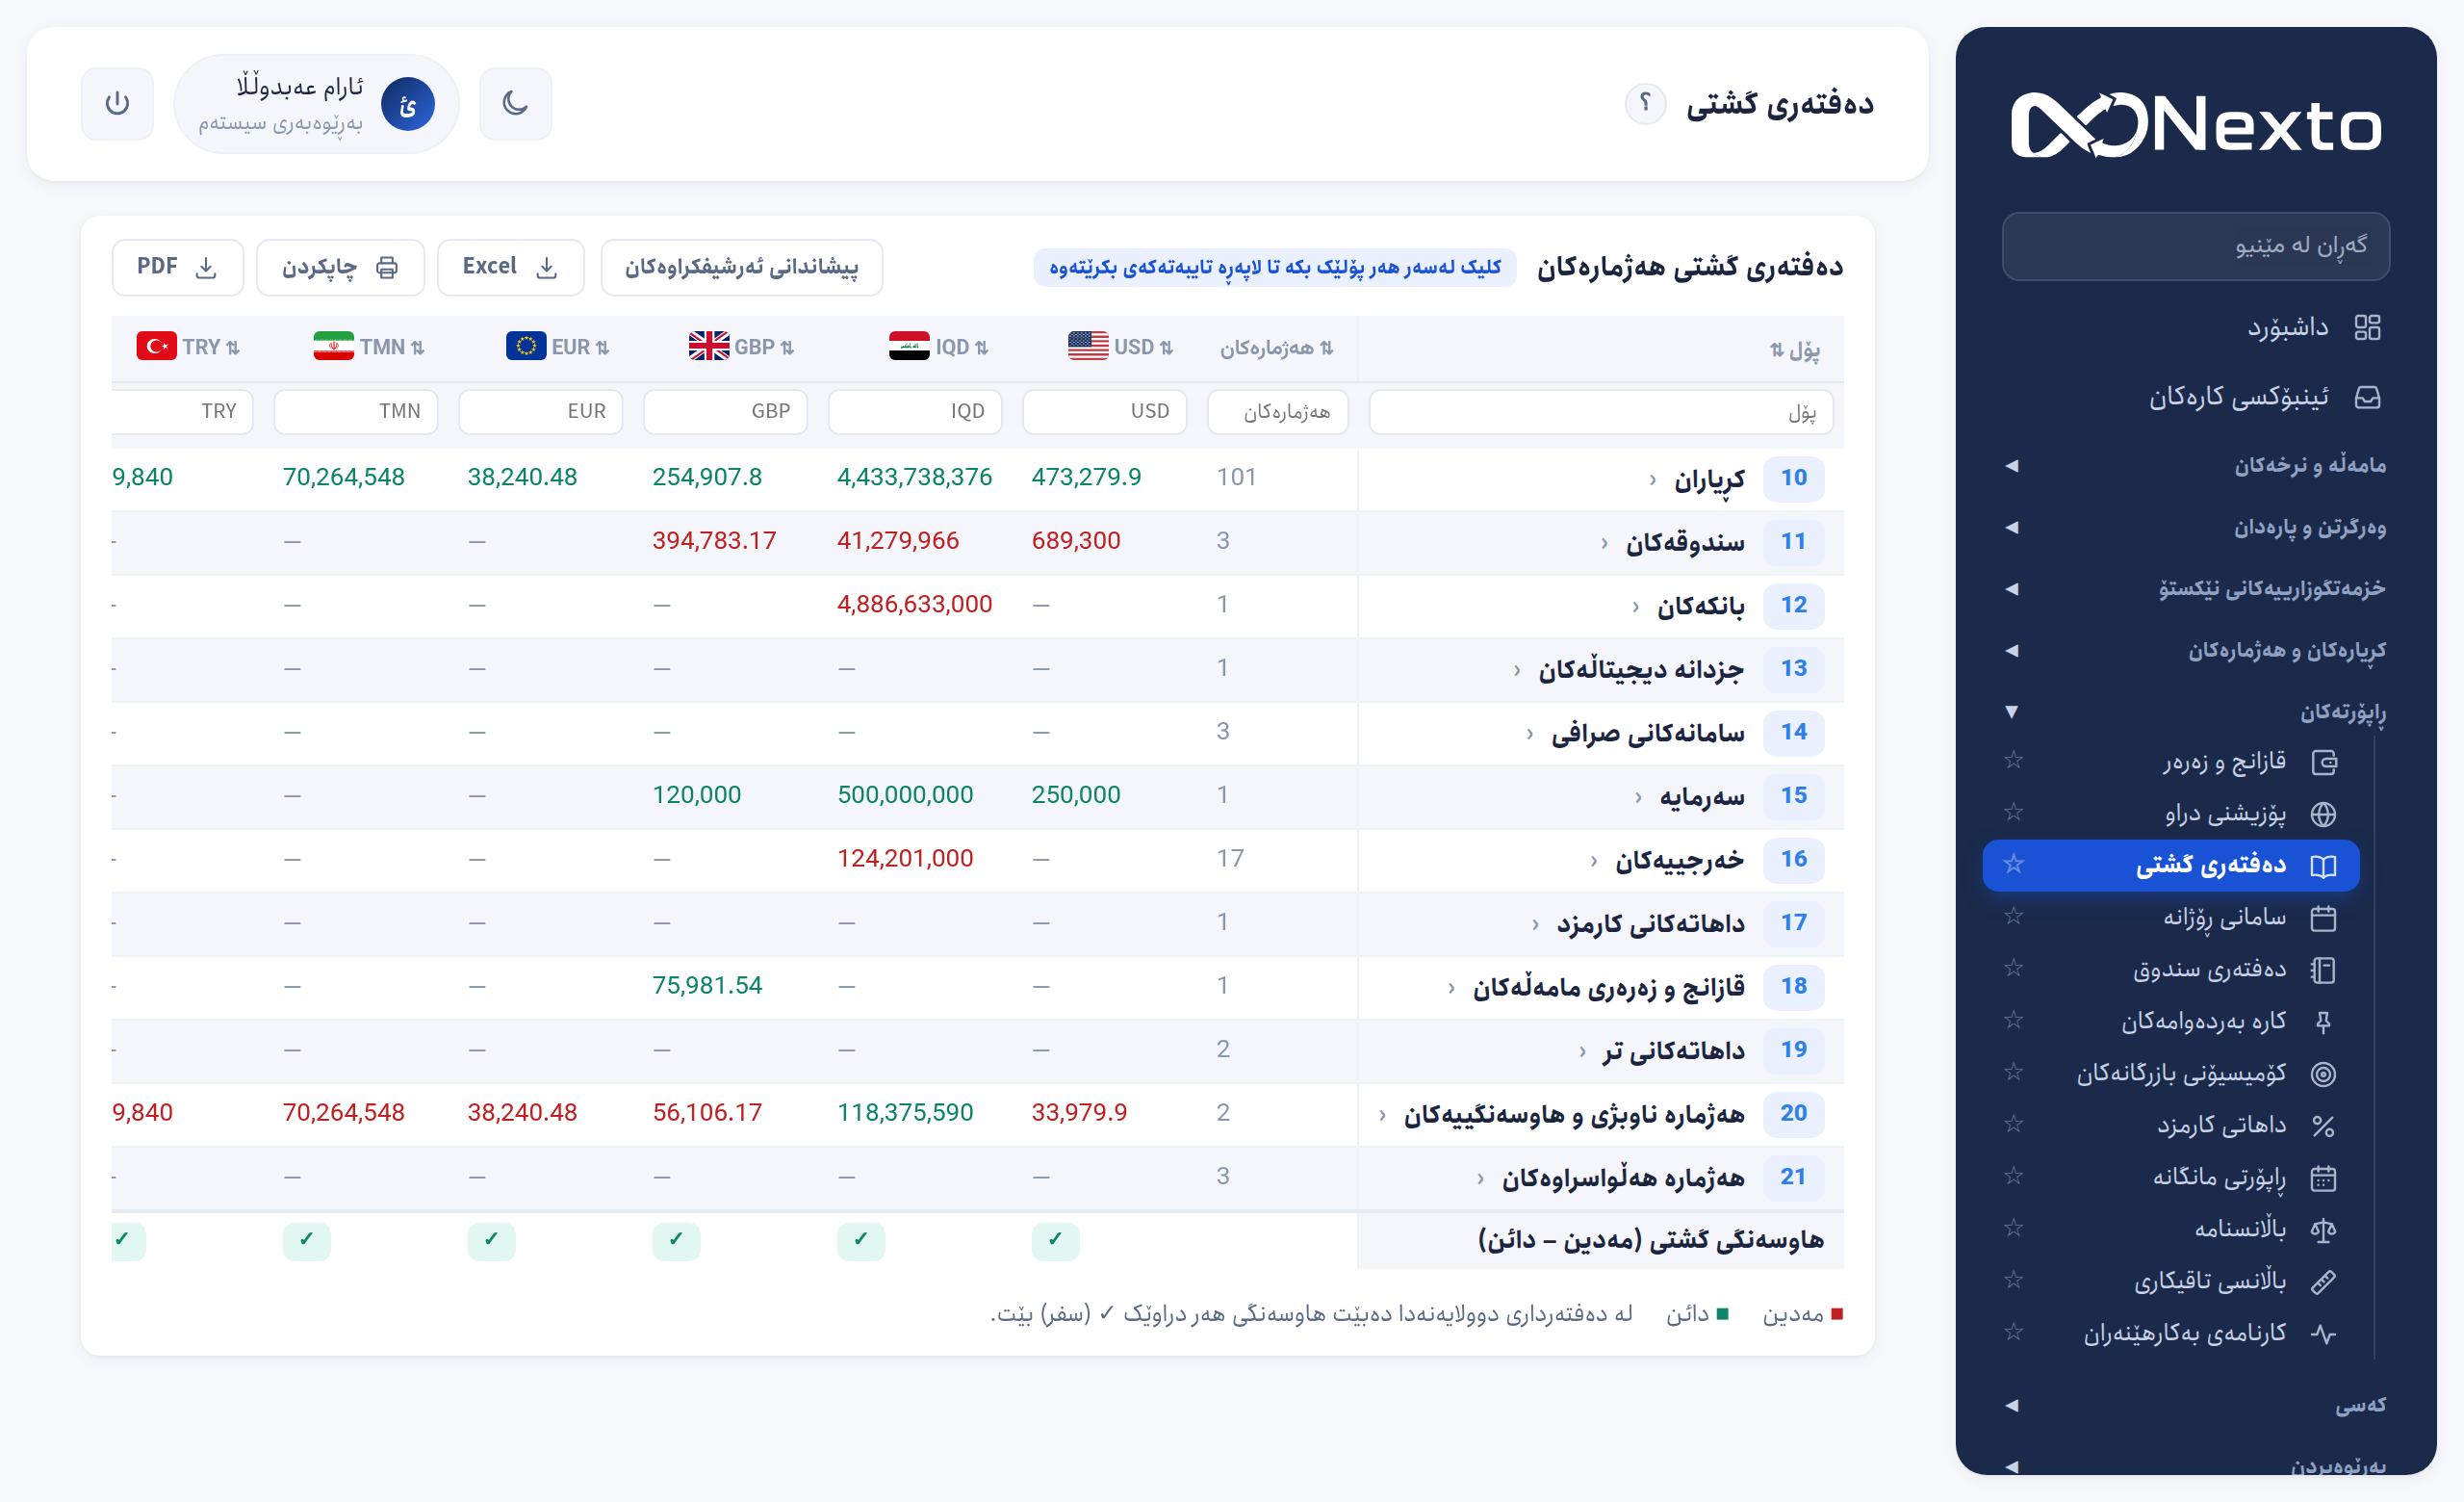Sort by the TMN flag column
The height and width of the screenshot is (1502, 2464).
369,347
